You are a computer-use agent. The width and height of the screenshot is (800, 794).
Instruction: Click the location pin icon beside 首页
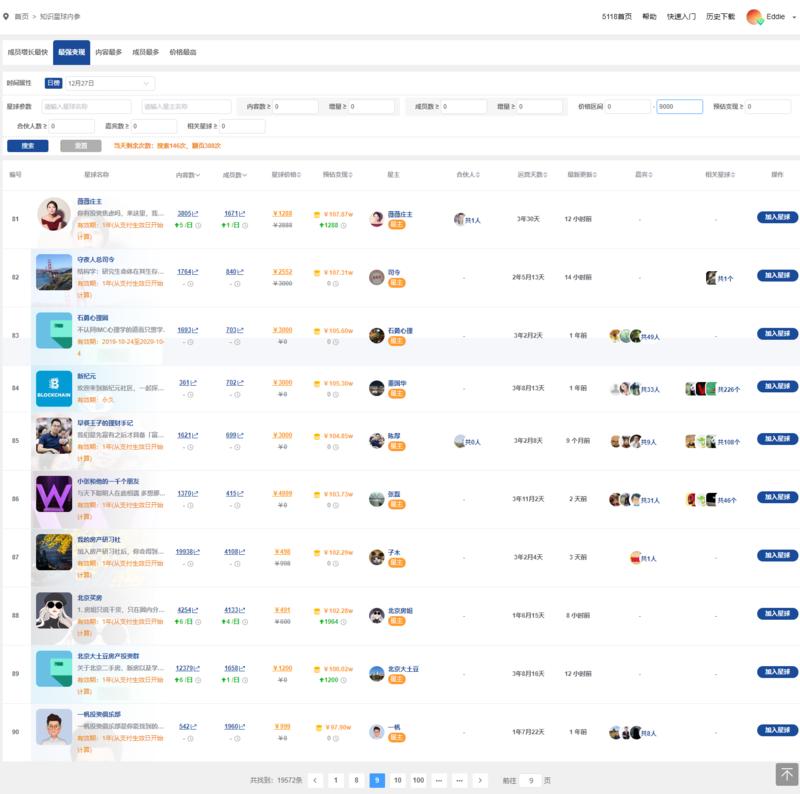pyautogui.click(x=7, y=17)
